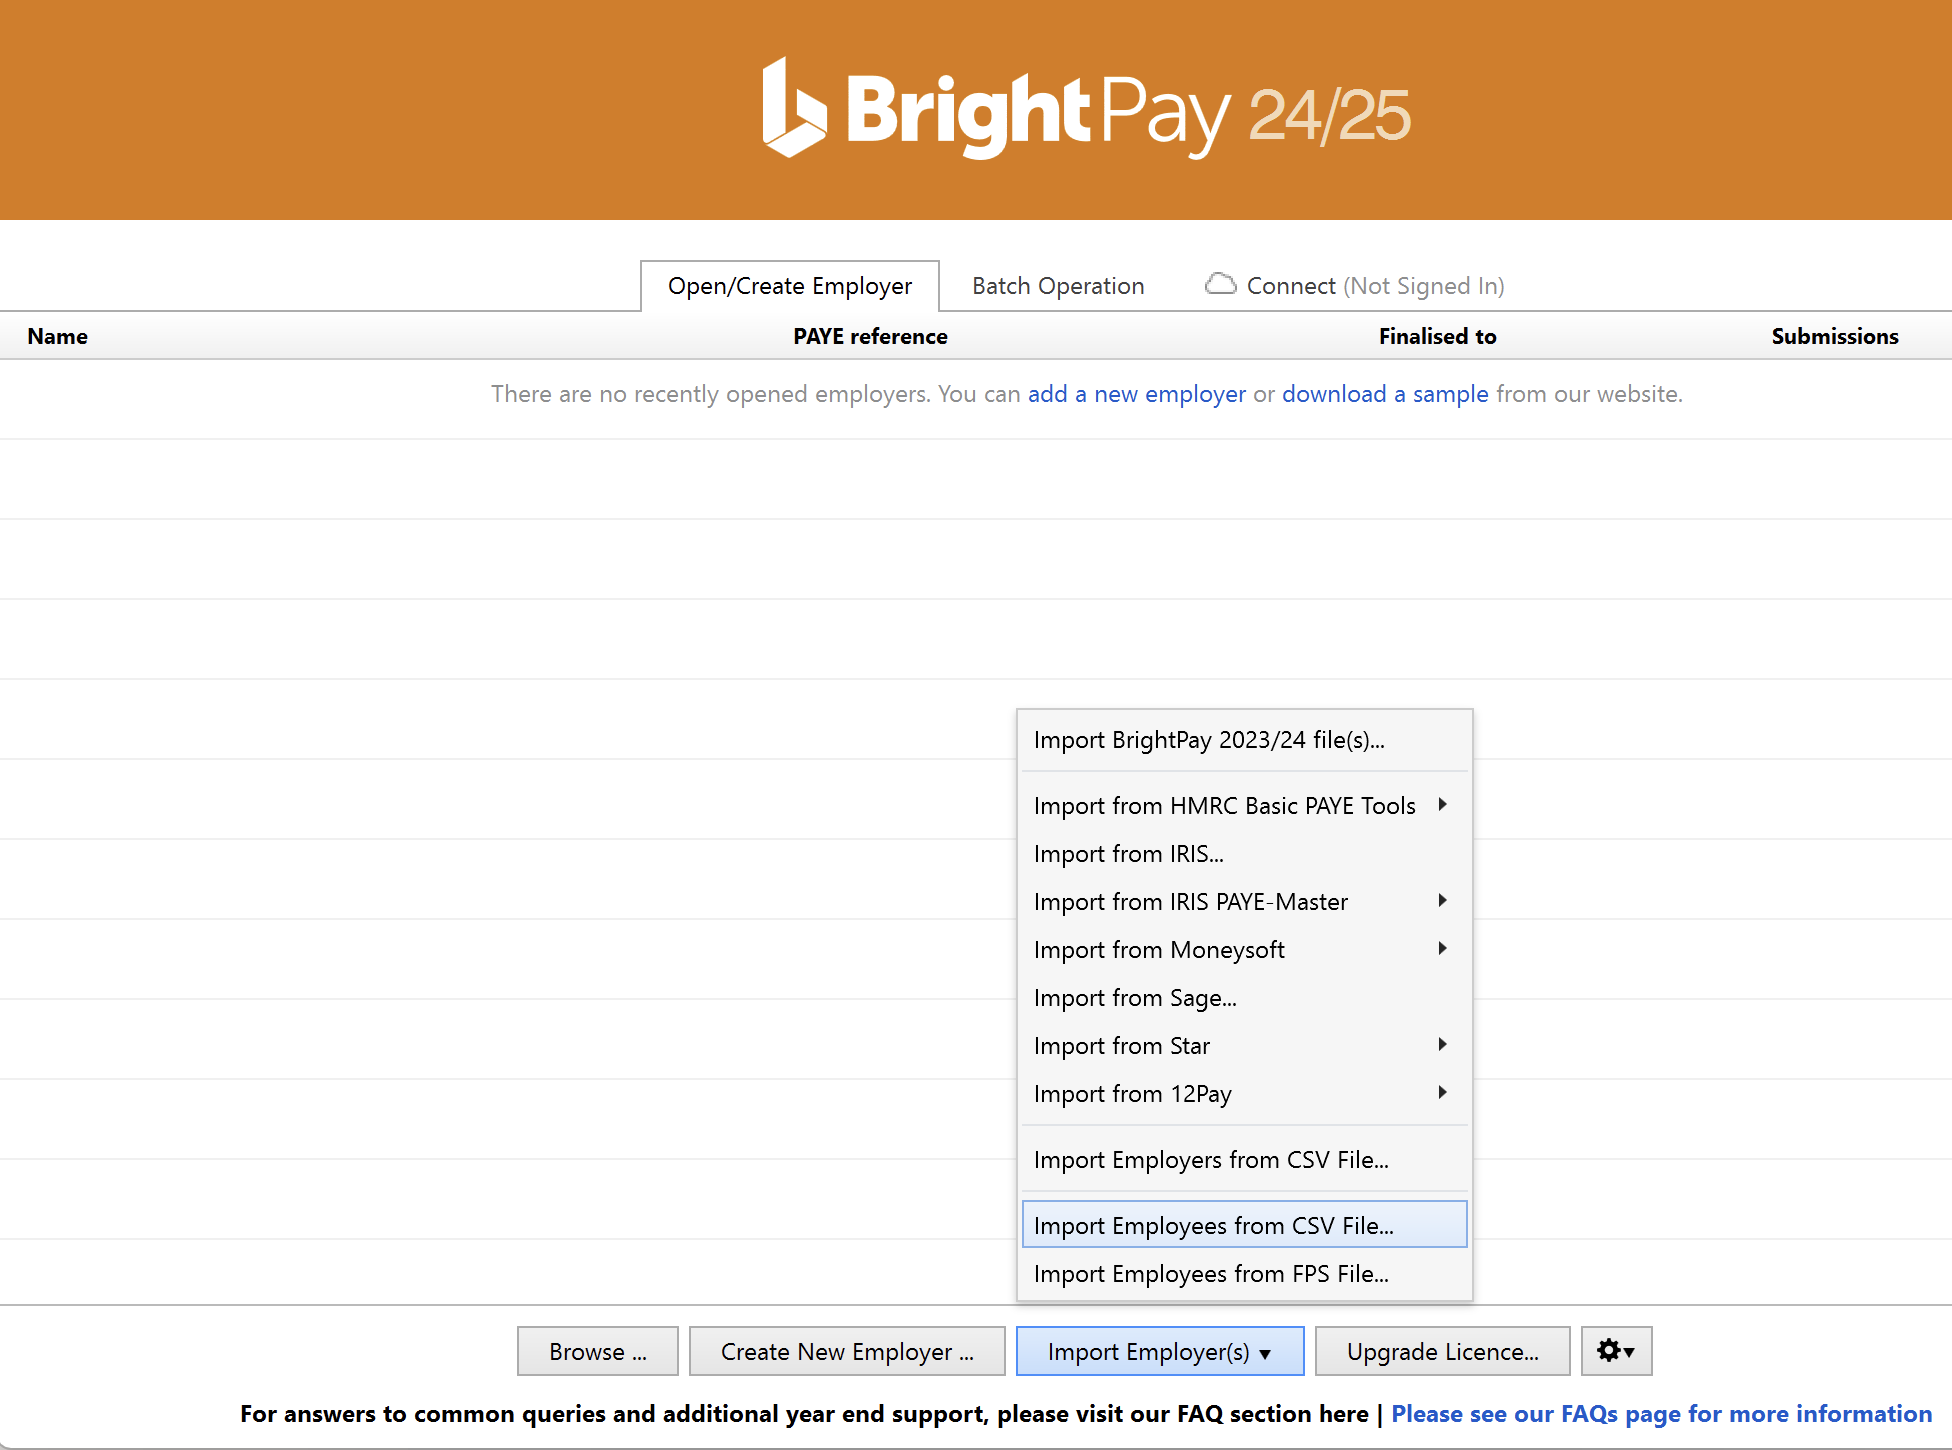Select Import from Moneysoft
The image size is (1952, 1450).
click(1244, 950)
